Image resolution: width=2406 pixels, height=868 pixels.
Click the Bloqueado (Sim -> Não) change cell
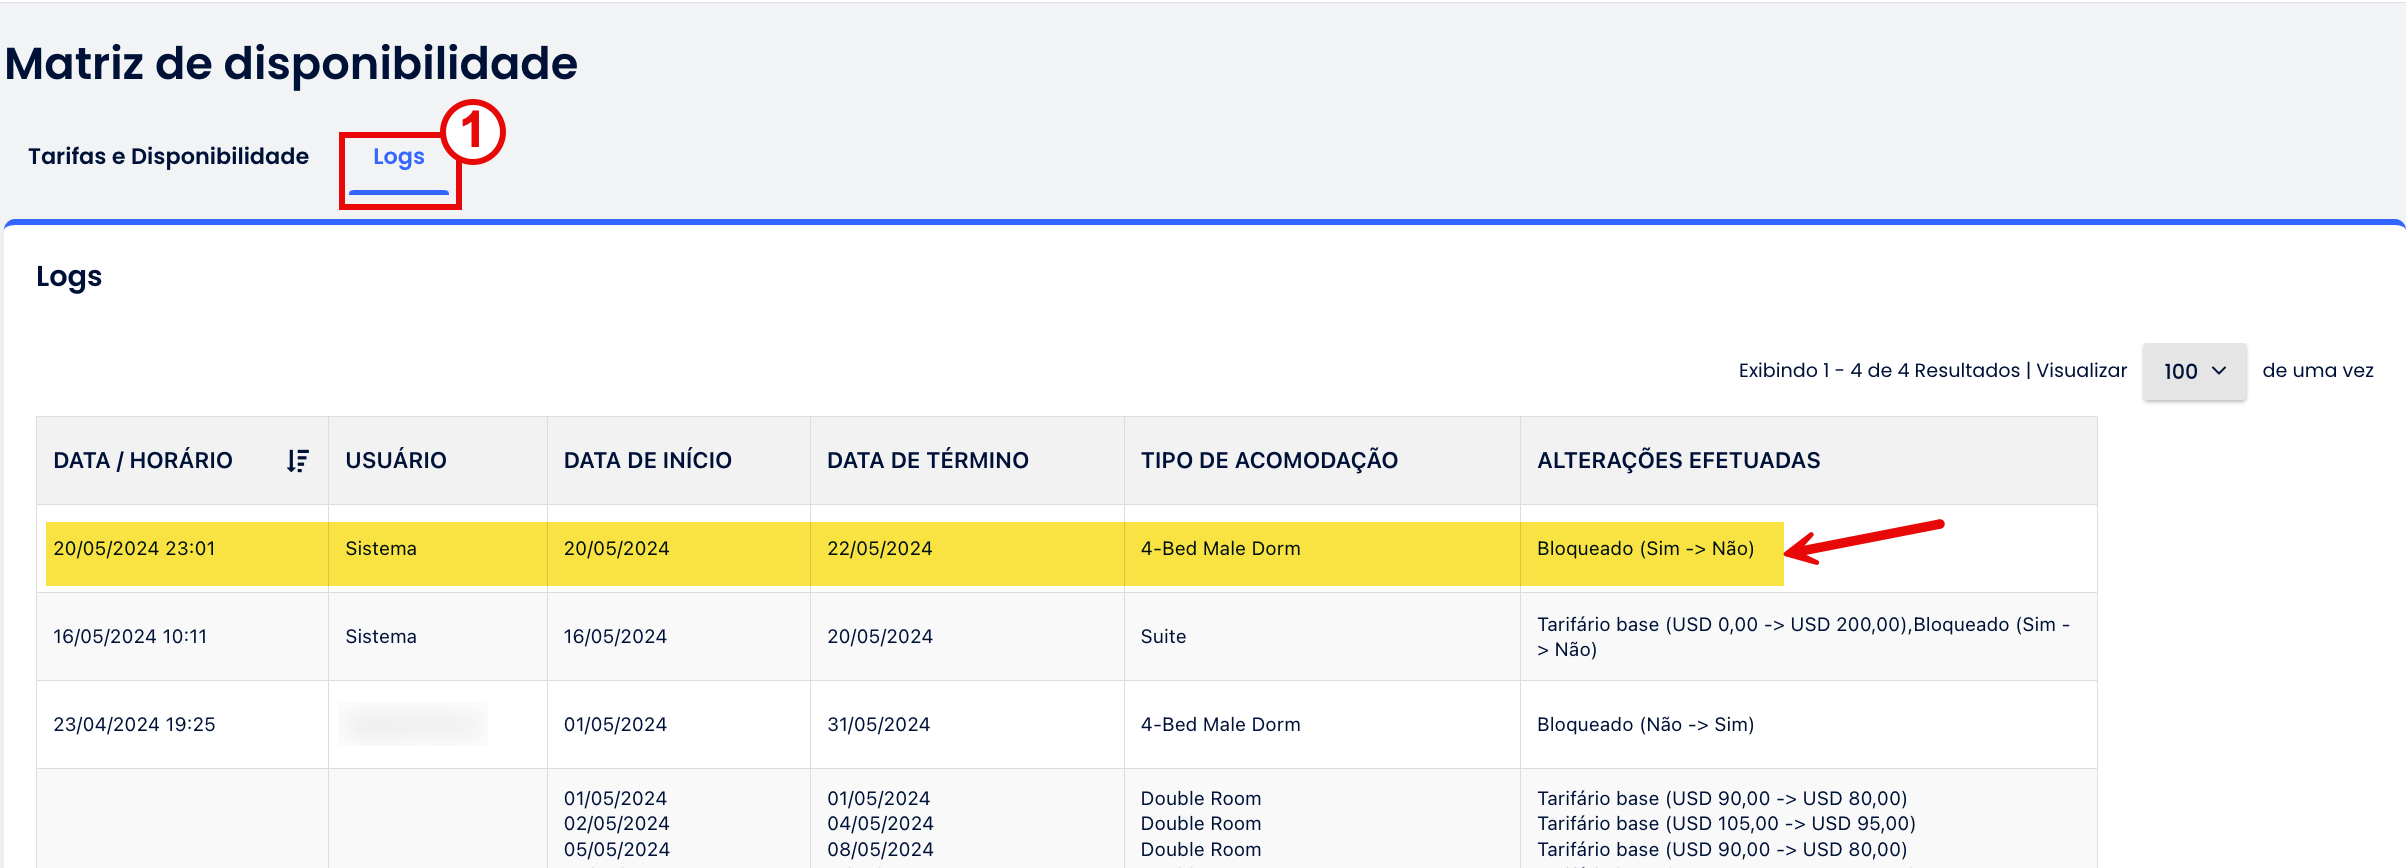pyautogui.click(x=1645, y=549)
